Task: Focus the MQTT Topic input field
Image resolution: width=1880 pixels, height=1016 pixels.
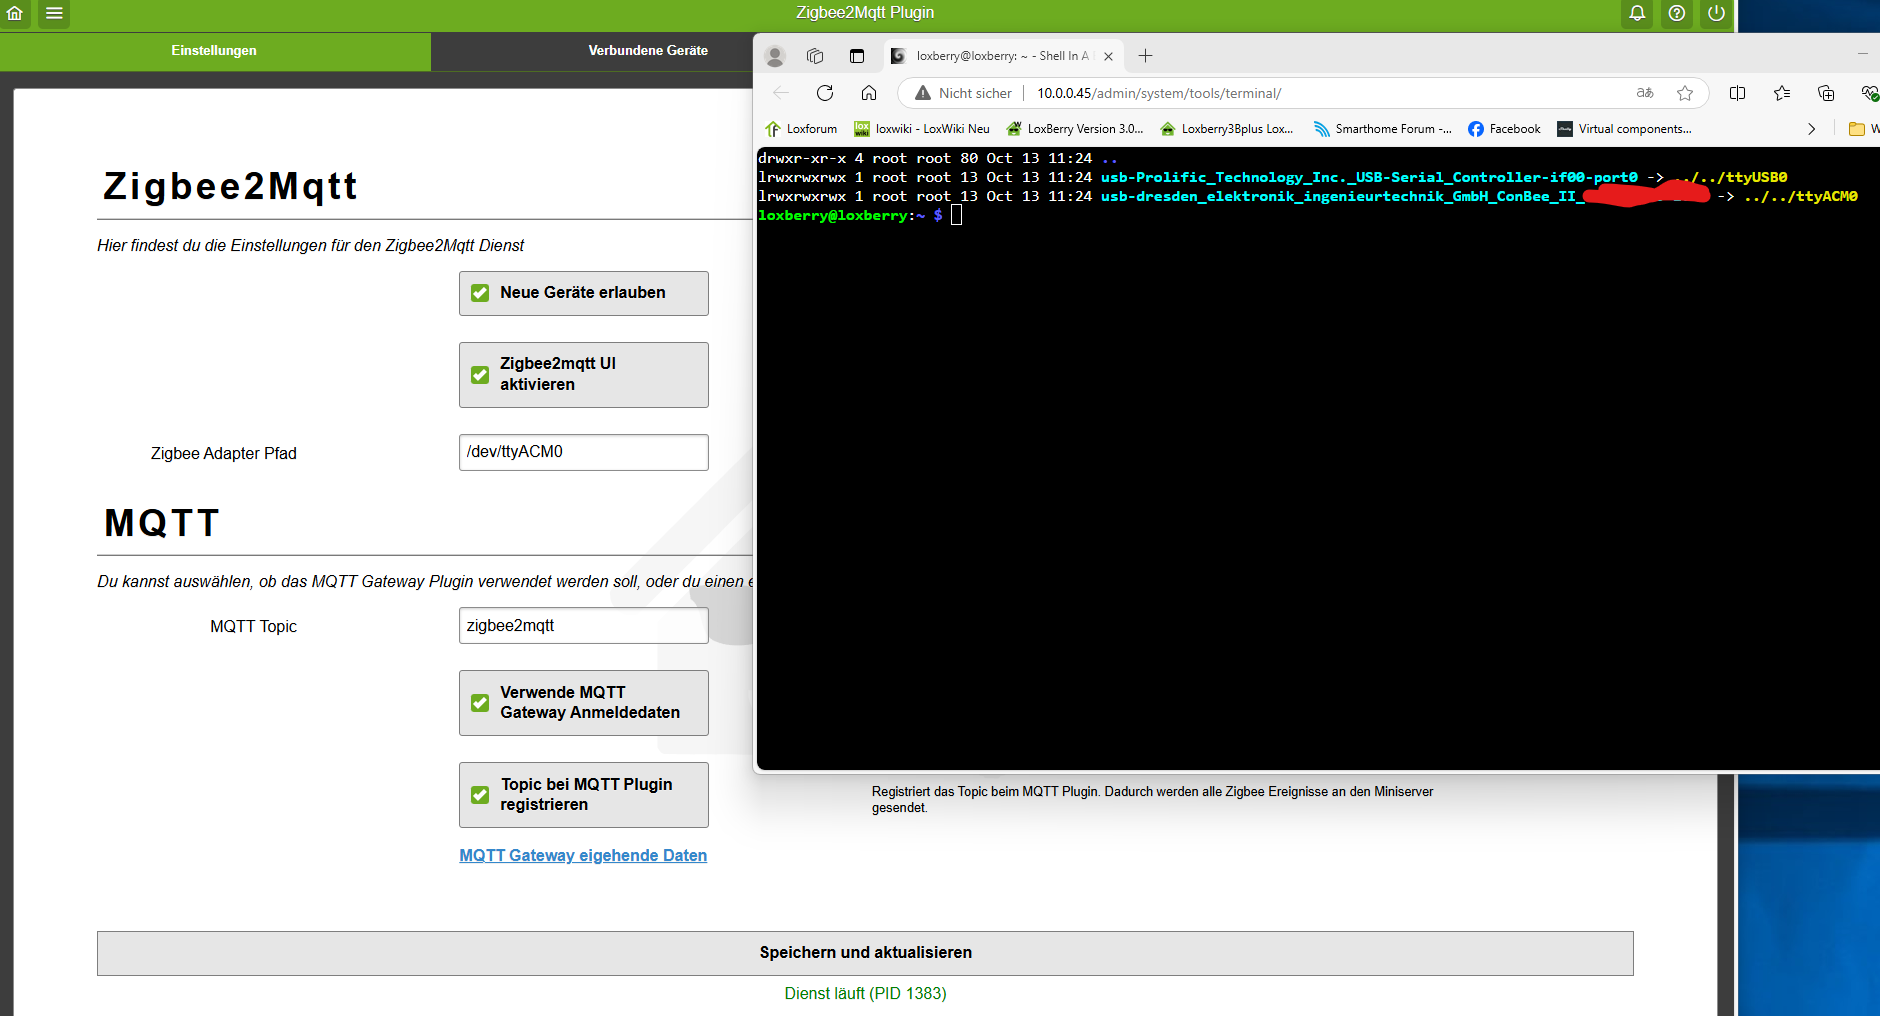Action: 583,626
